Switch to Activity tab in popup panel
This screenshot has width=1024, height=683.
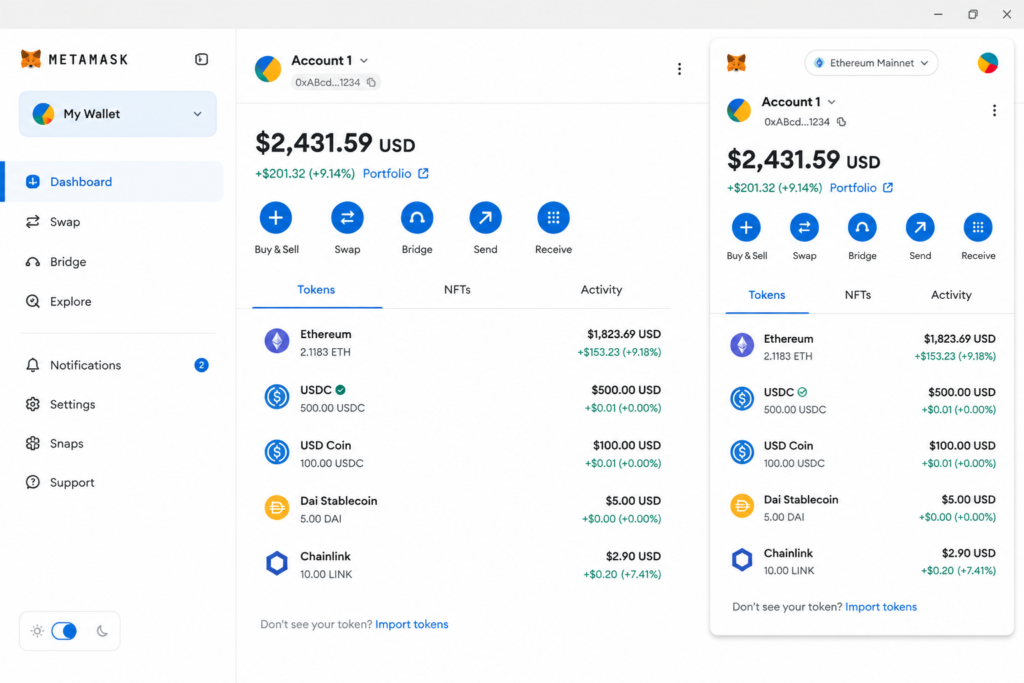[x=951, y=295]
